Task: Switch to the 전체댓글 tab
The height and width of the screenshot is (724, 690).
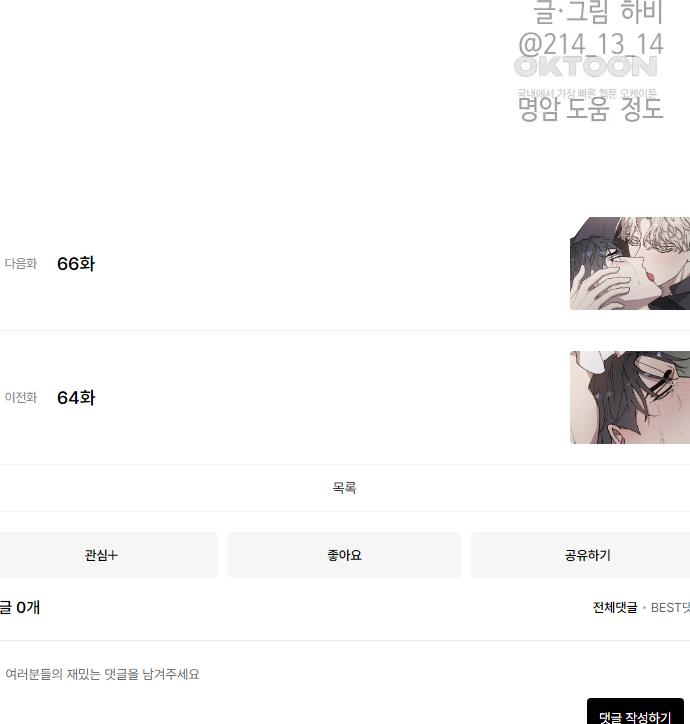Action: pos(615,607)
